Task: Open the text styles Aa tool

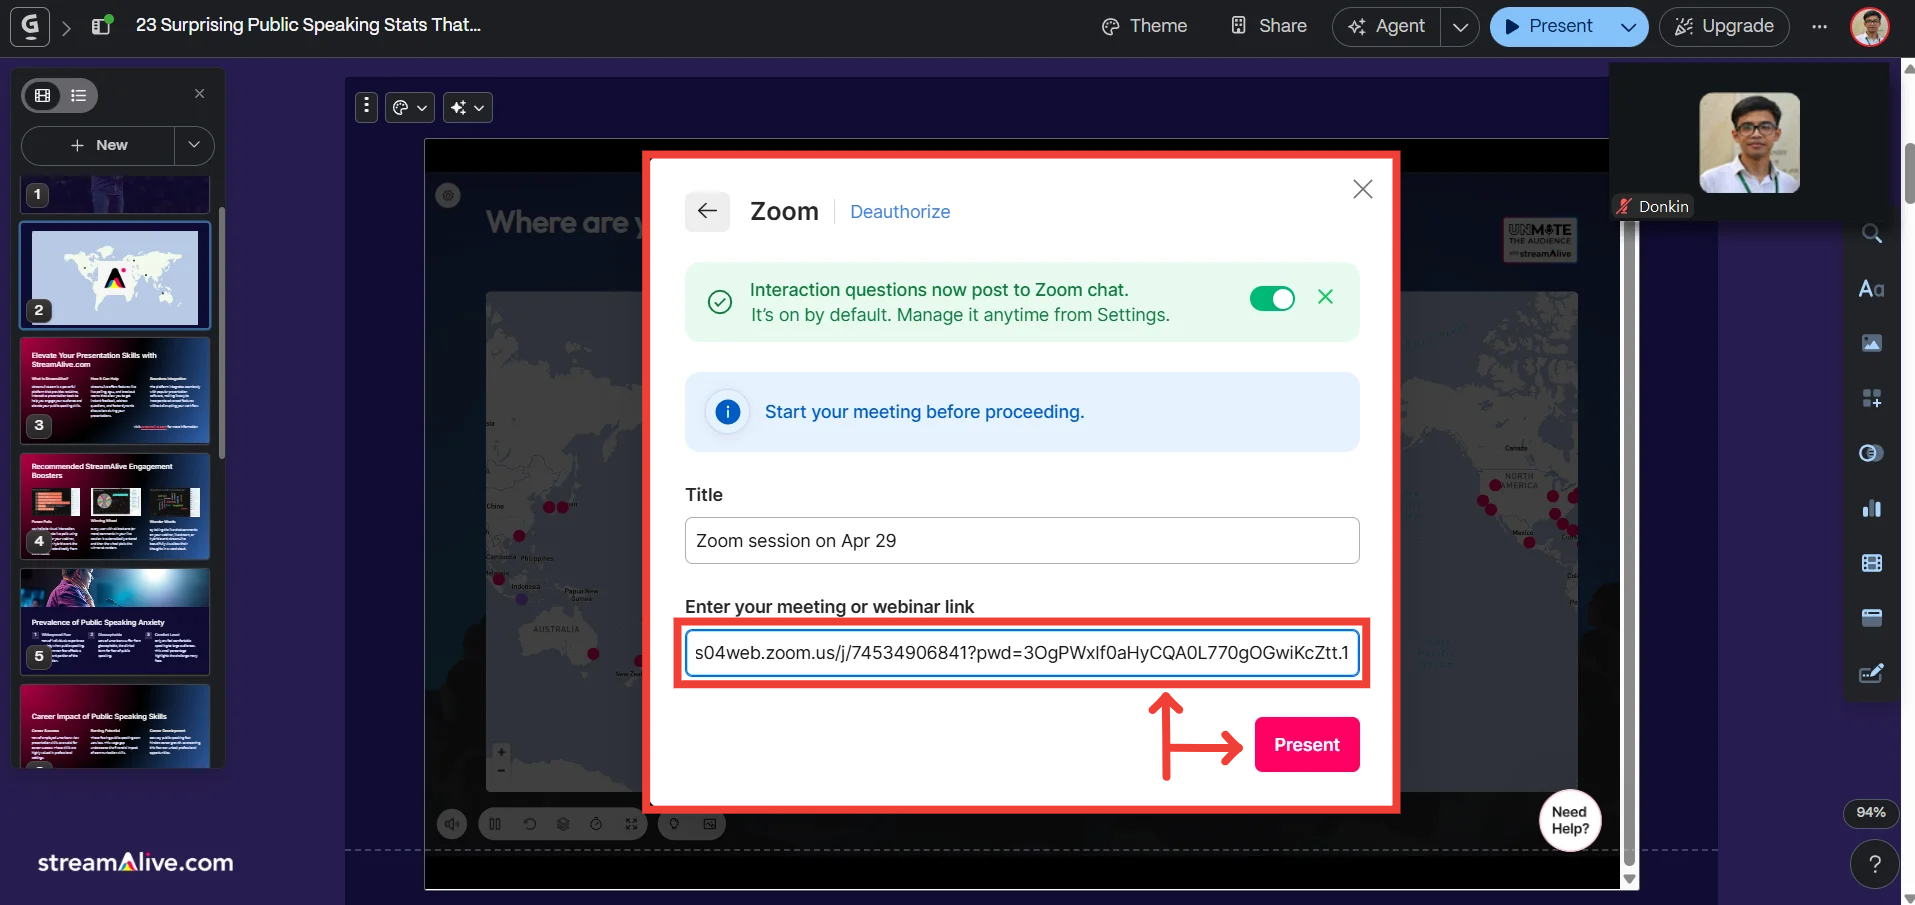Action: (1872, 289)
